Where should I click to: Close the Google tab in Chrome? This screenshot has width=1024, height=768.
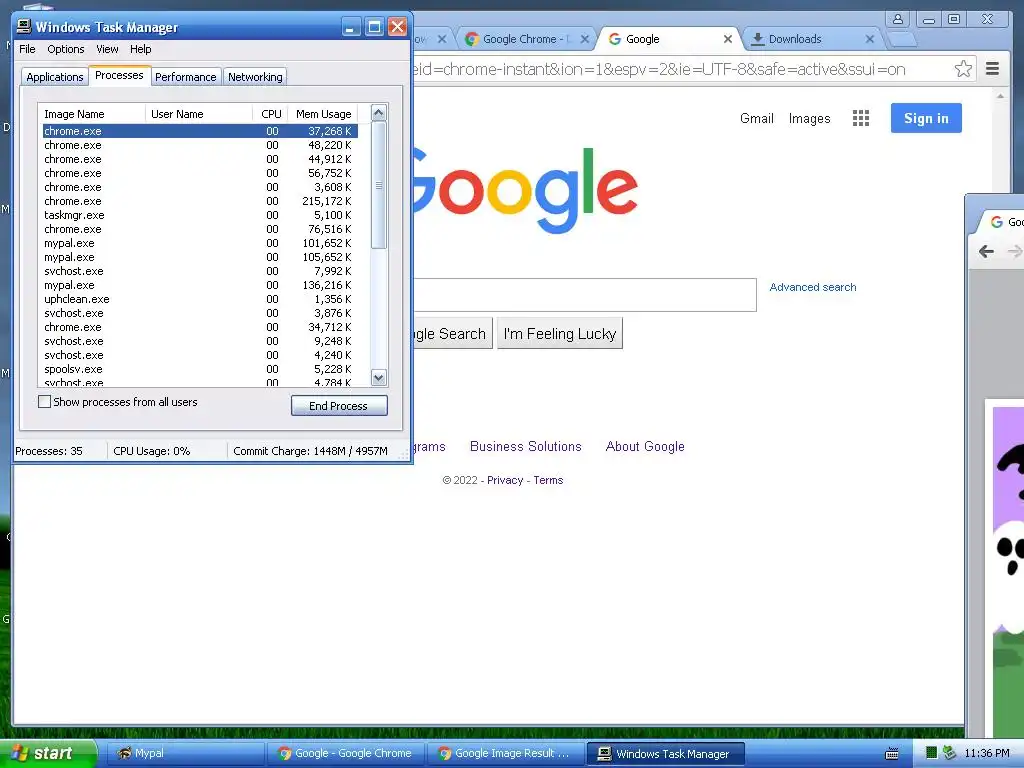click(728, 39)
